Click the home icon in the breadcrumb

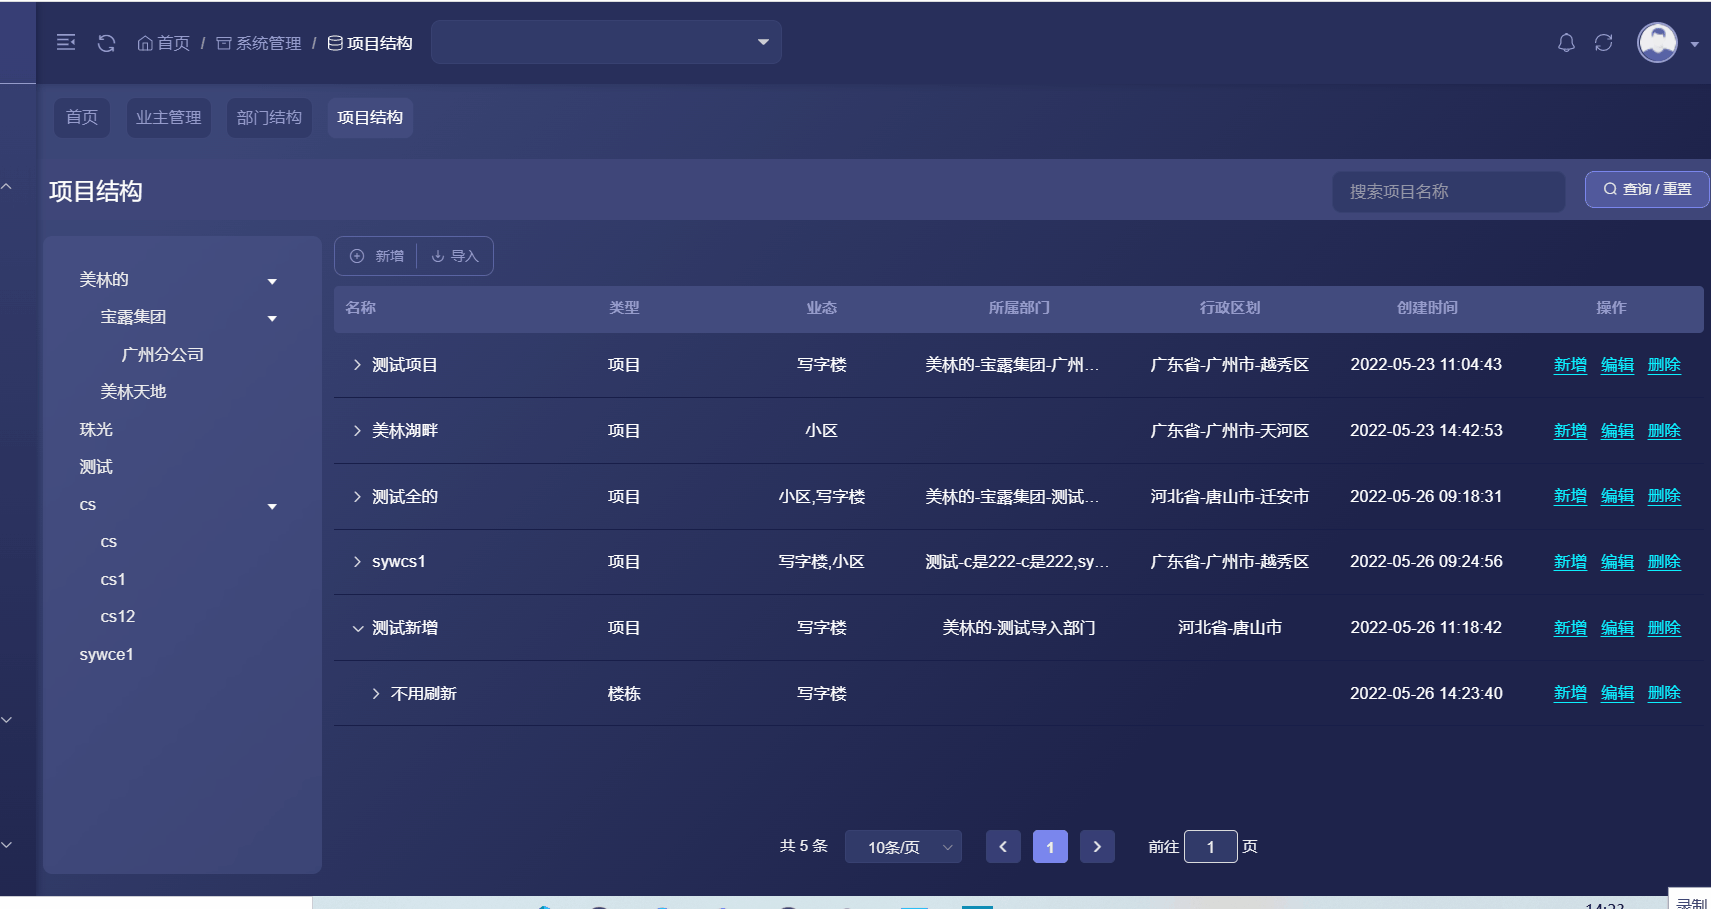(x=144, y=42)
